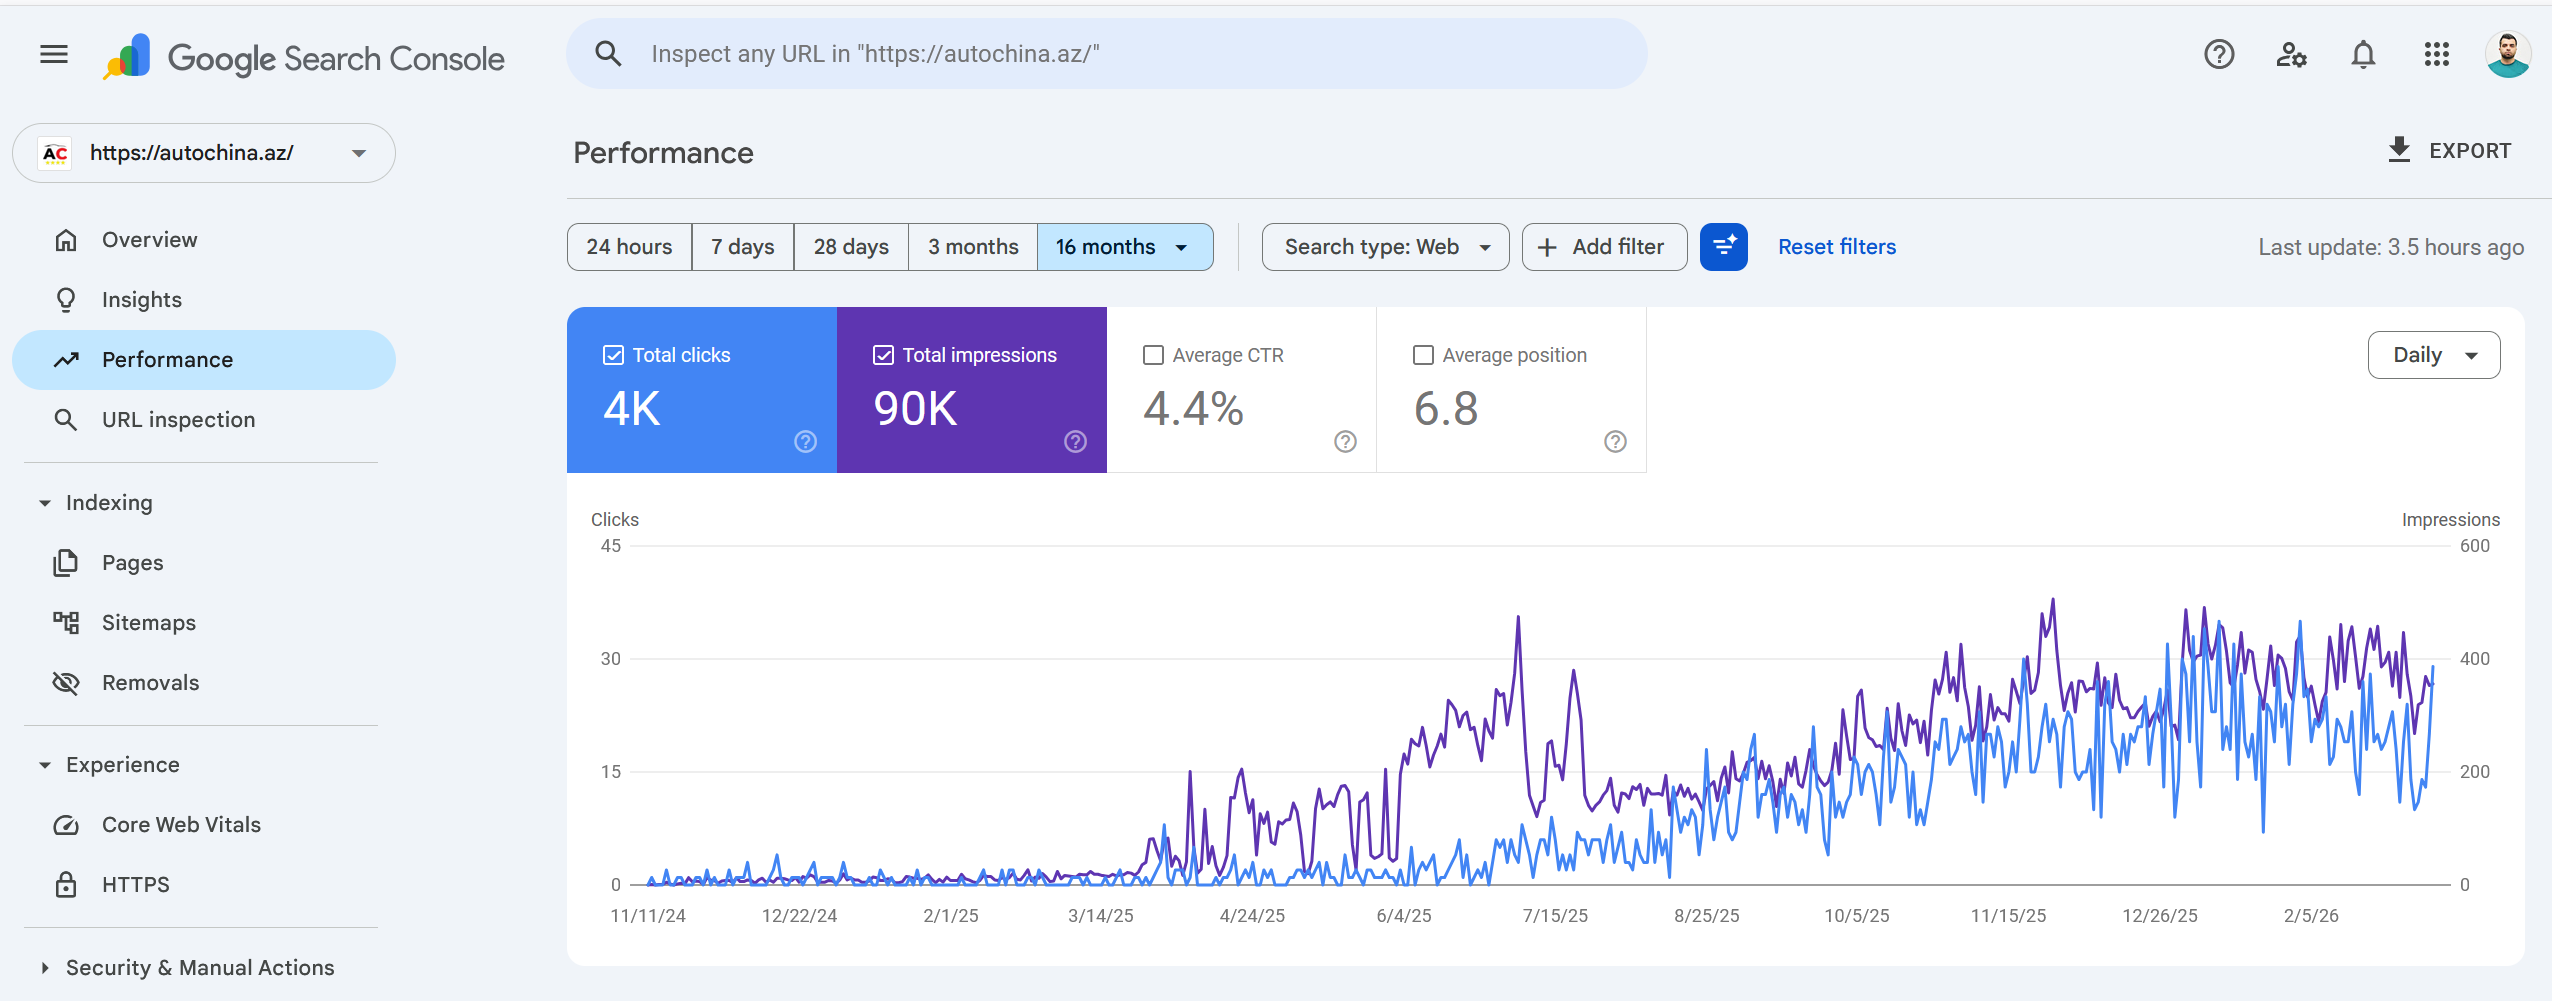
Task: Click the Reset filters link
Action: tap(1836, 247)
